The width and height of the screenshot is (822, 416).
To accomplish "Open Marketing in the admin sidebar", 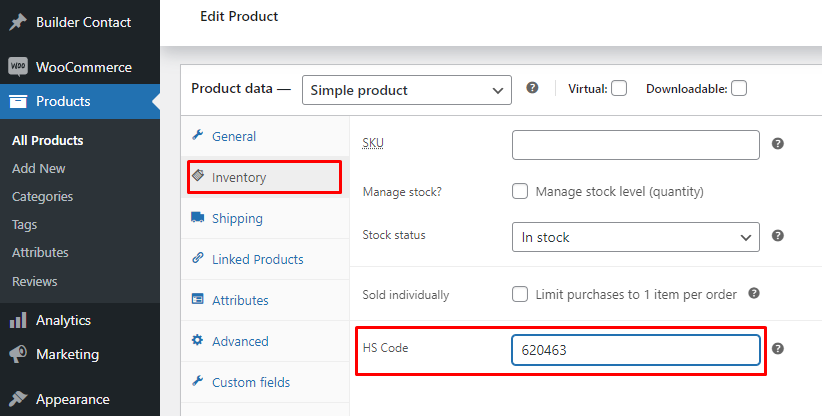I will pos(67,354).
